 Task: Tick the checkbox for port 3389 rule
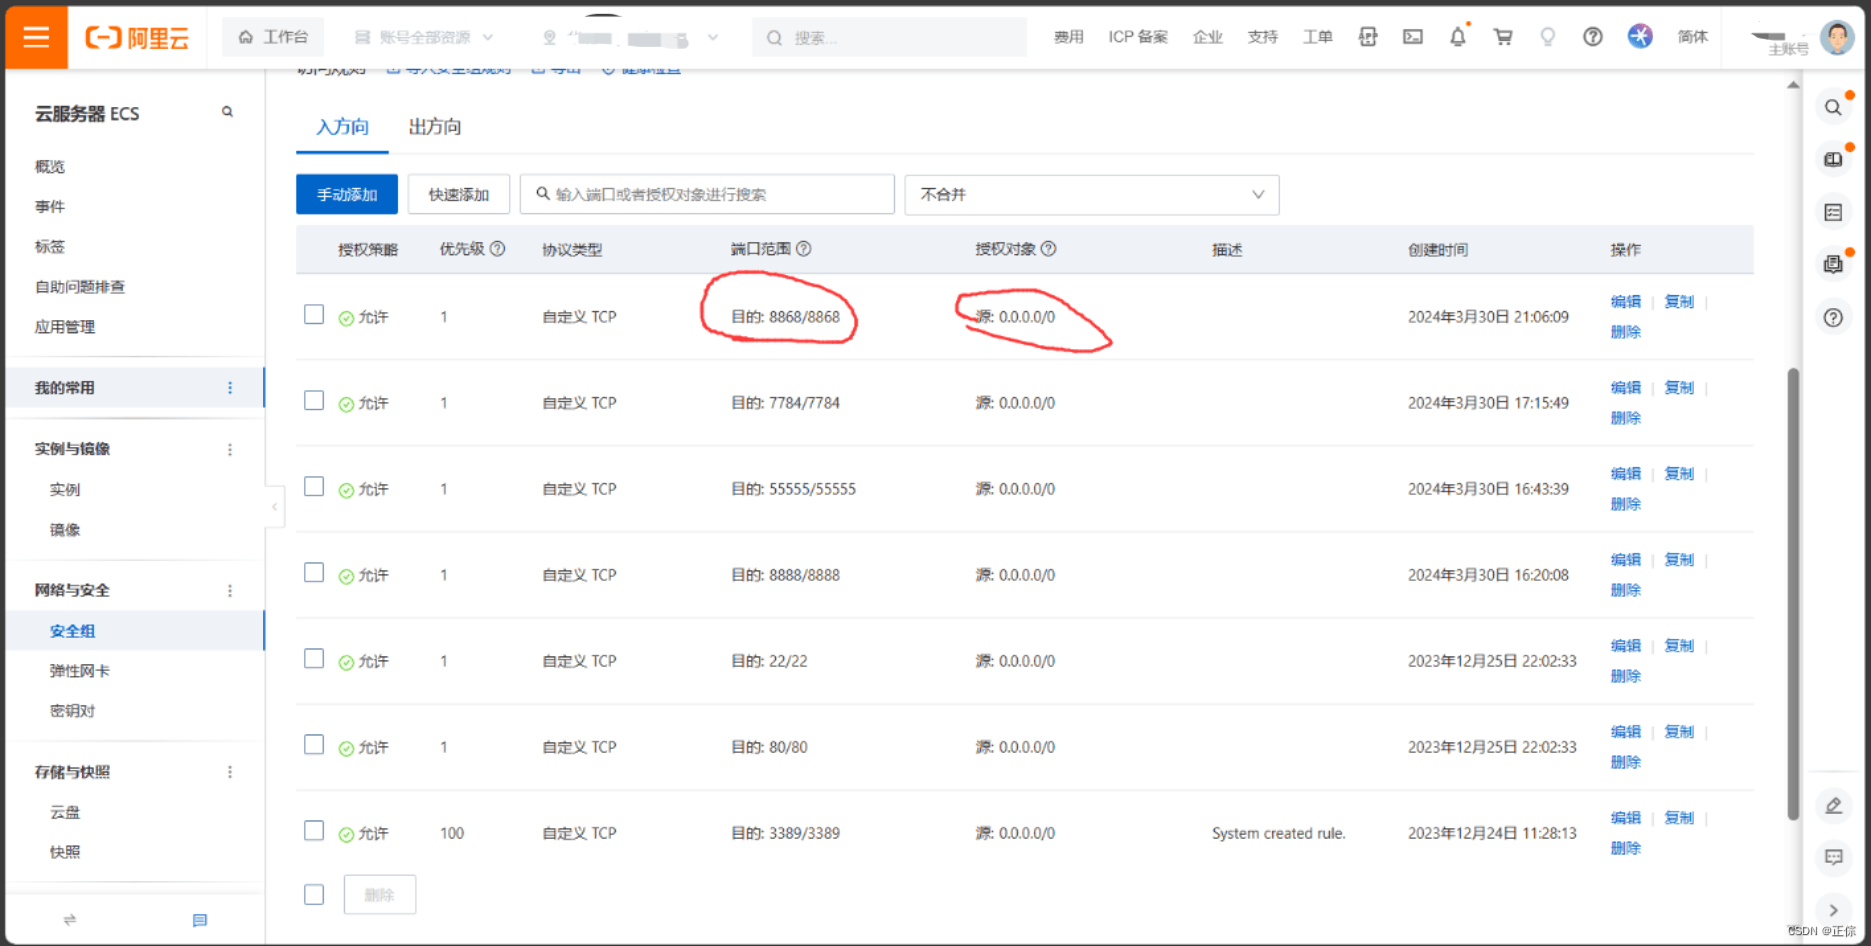point(314,831)
